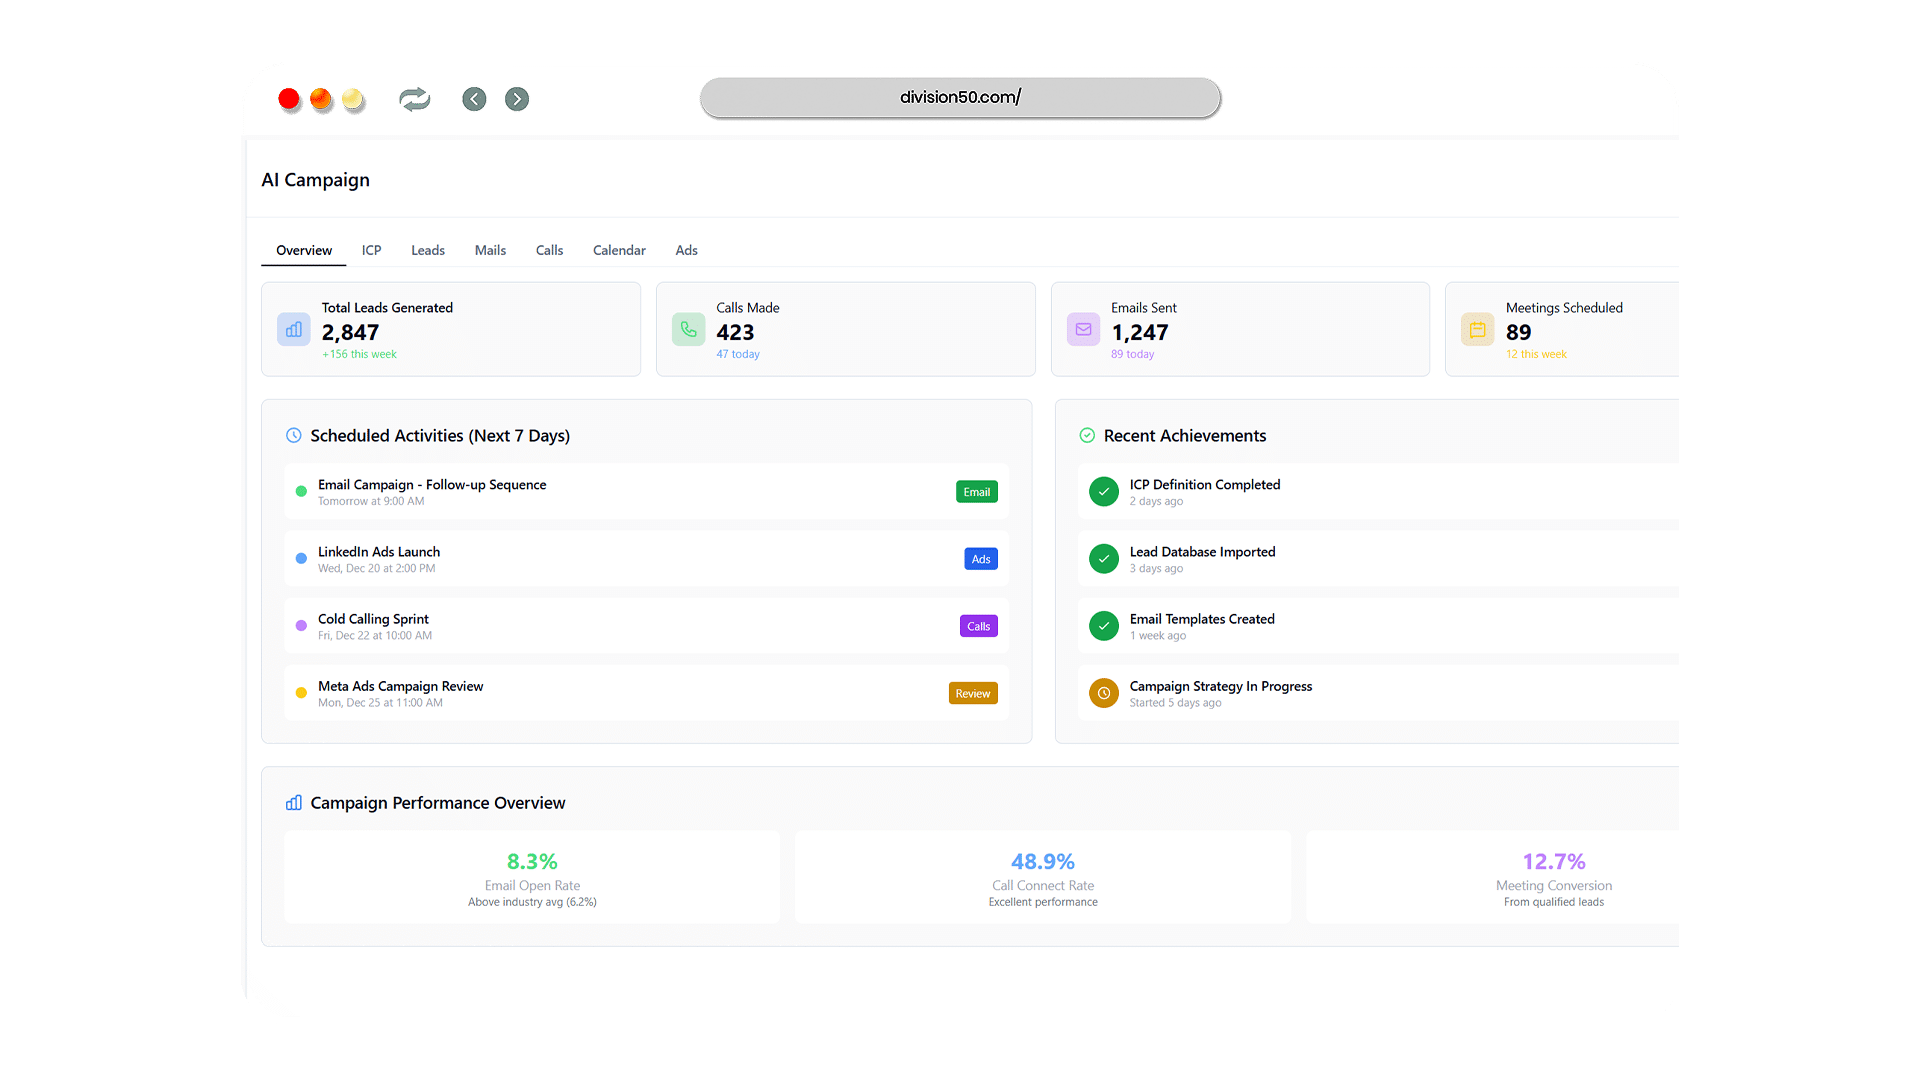Click the browser refresh arrows icon
Image resolution: width=1920 pixels, height=1080 pixels.
pyautogui.click(x=414, y=99)
